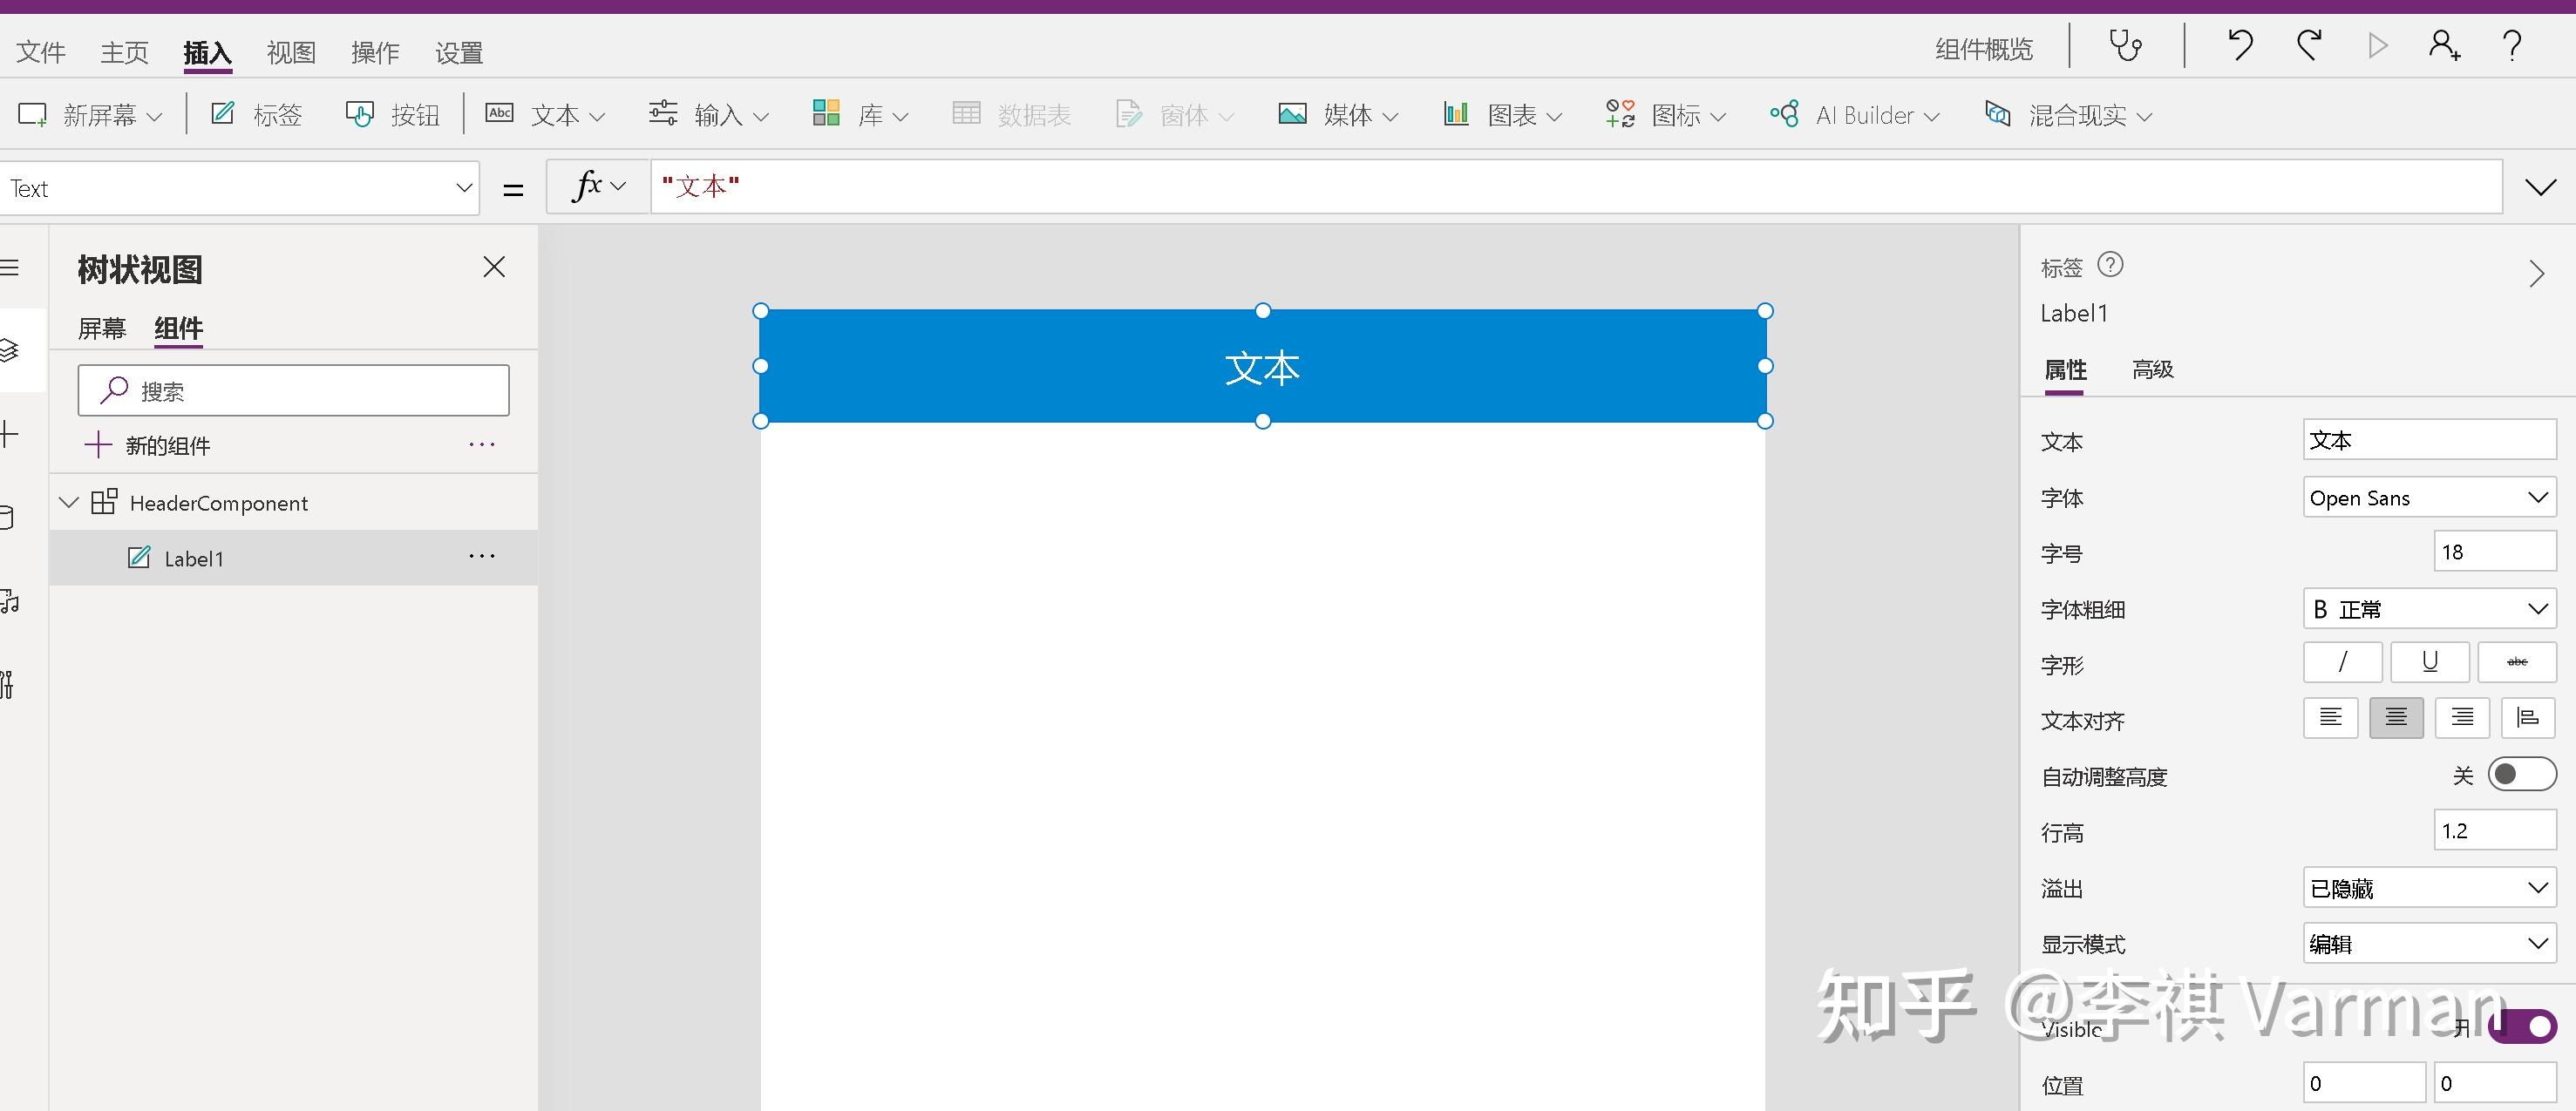
Task: Insert a new Label control
Action: point(256,114)
